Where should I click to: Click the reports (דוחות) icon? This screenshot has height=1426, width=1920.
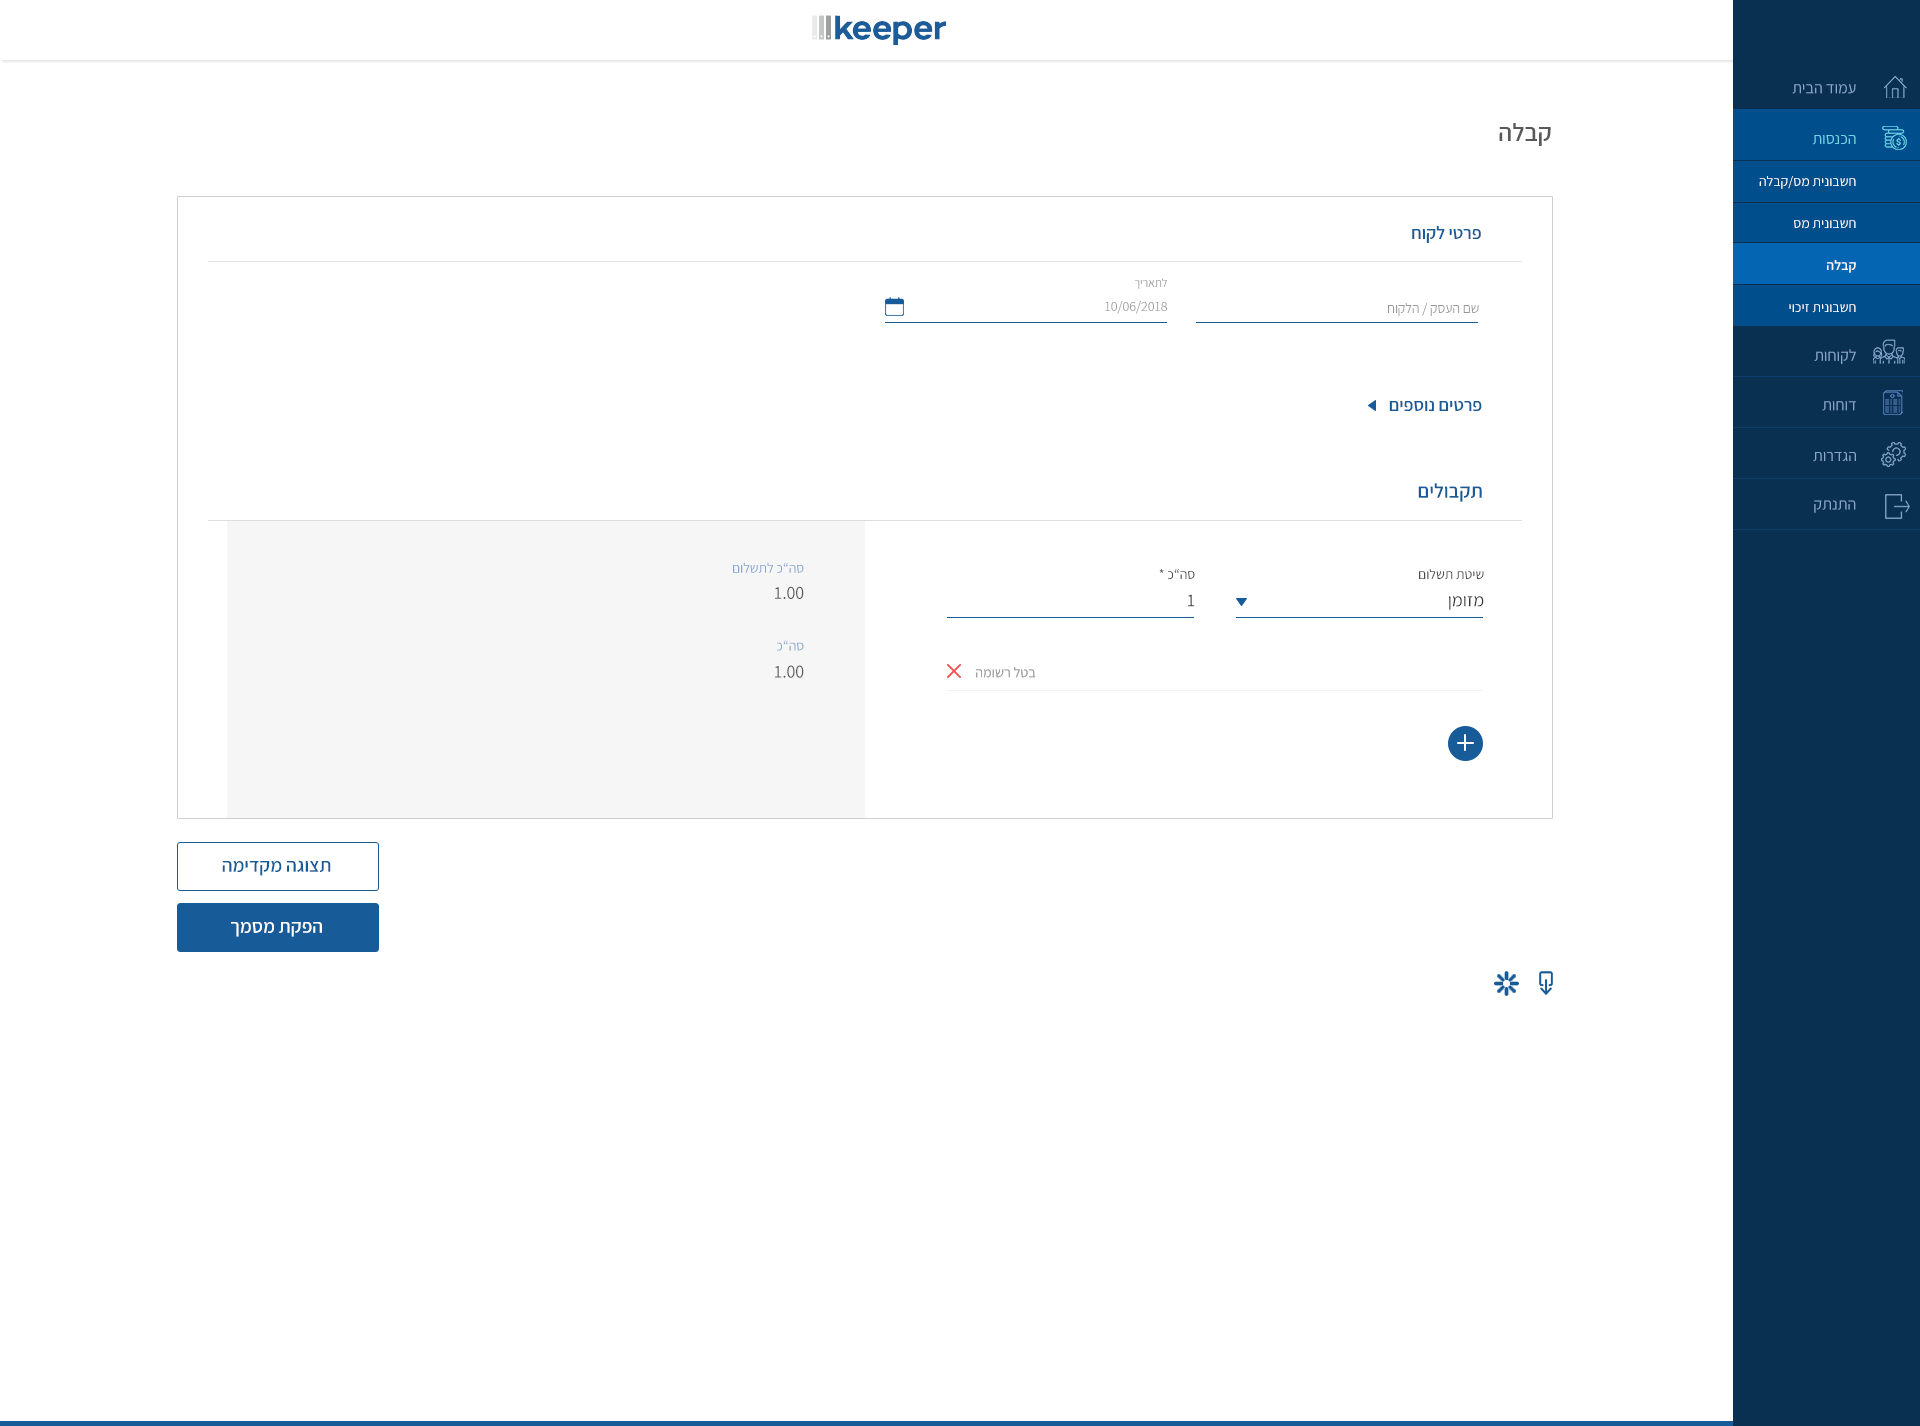point(1892,403)
